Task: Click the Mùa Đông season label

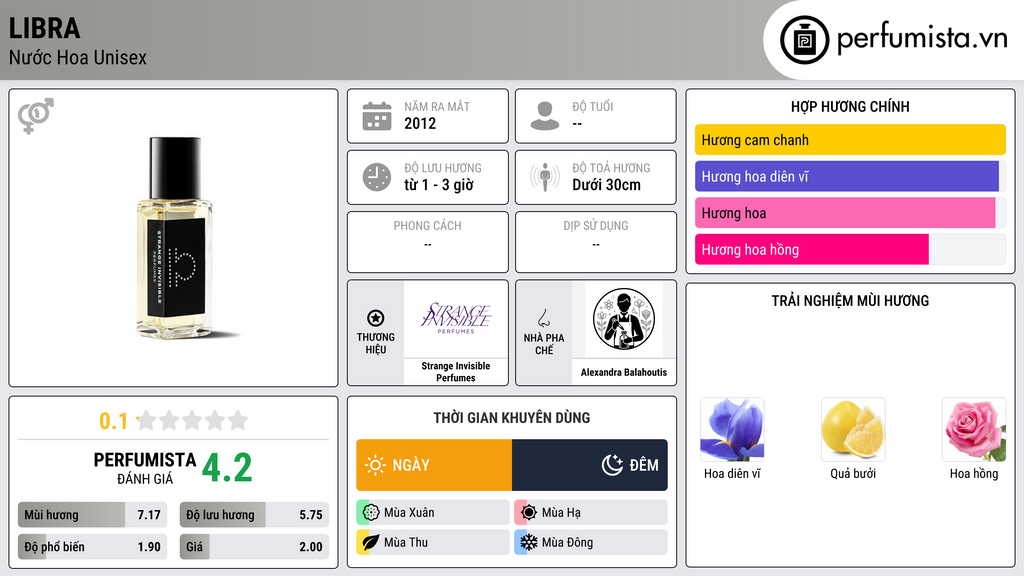Action: [x=567, y=542]
